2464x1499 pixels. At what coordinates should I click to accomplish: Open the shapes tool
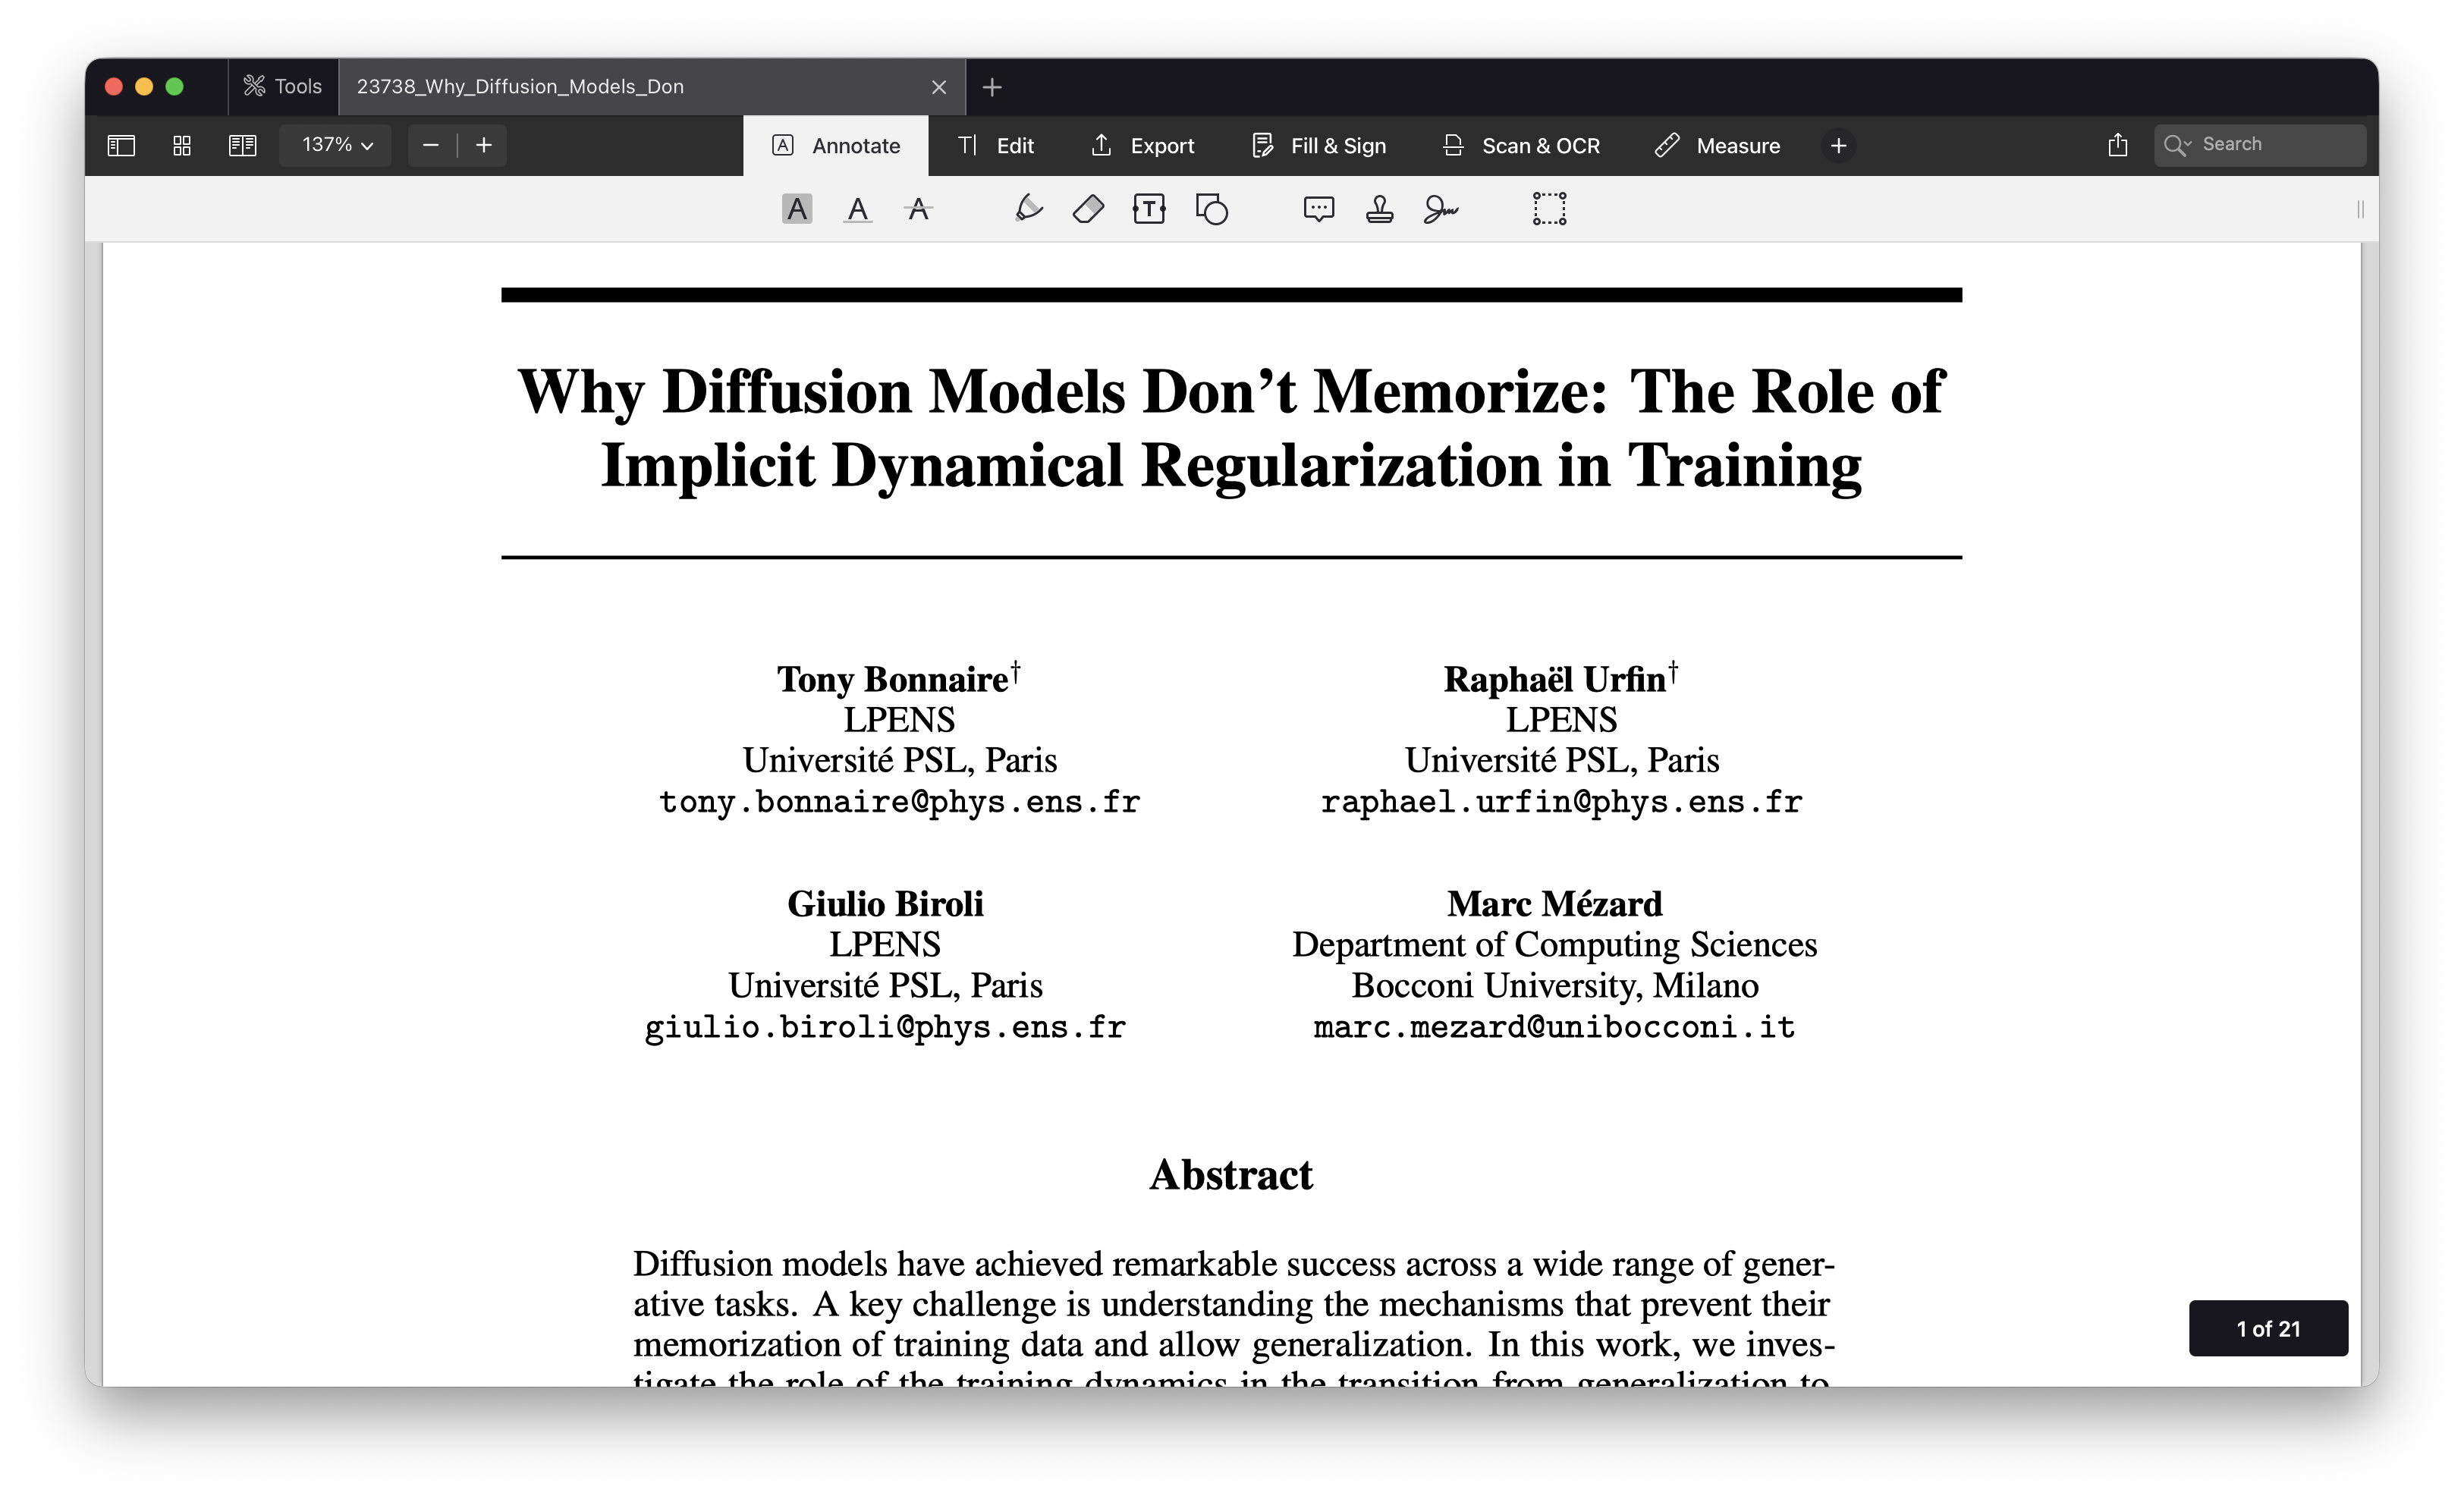click(x=1211, y=209)
